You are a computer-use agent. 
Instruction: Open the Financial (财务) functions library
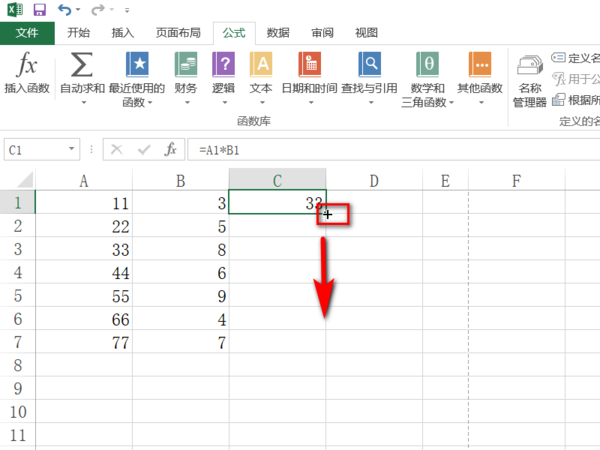point(186,78)
